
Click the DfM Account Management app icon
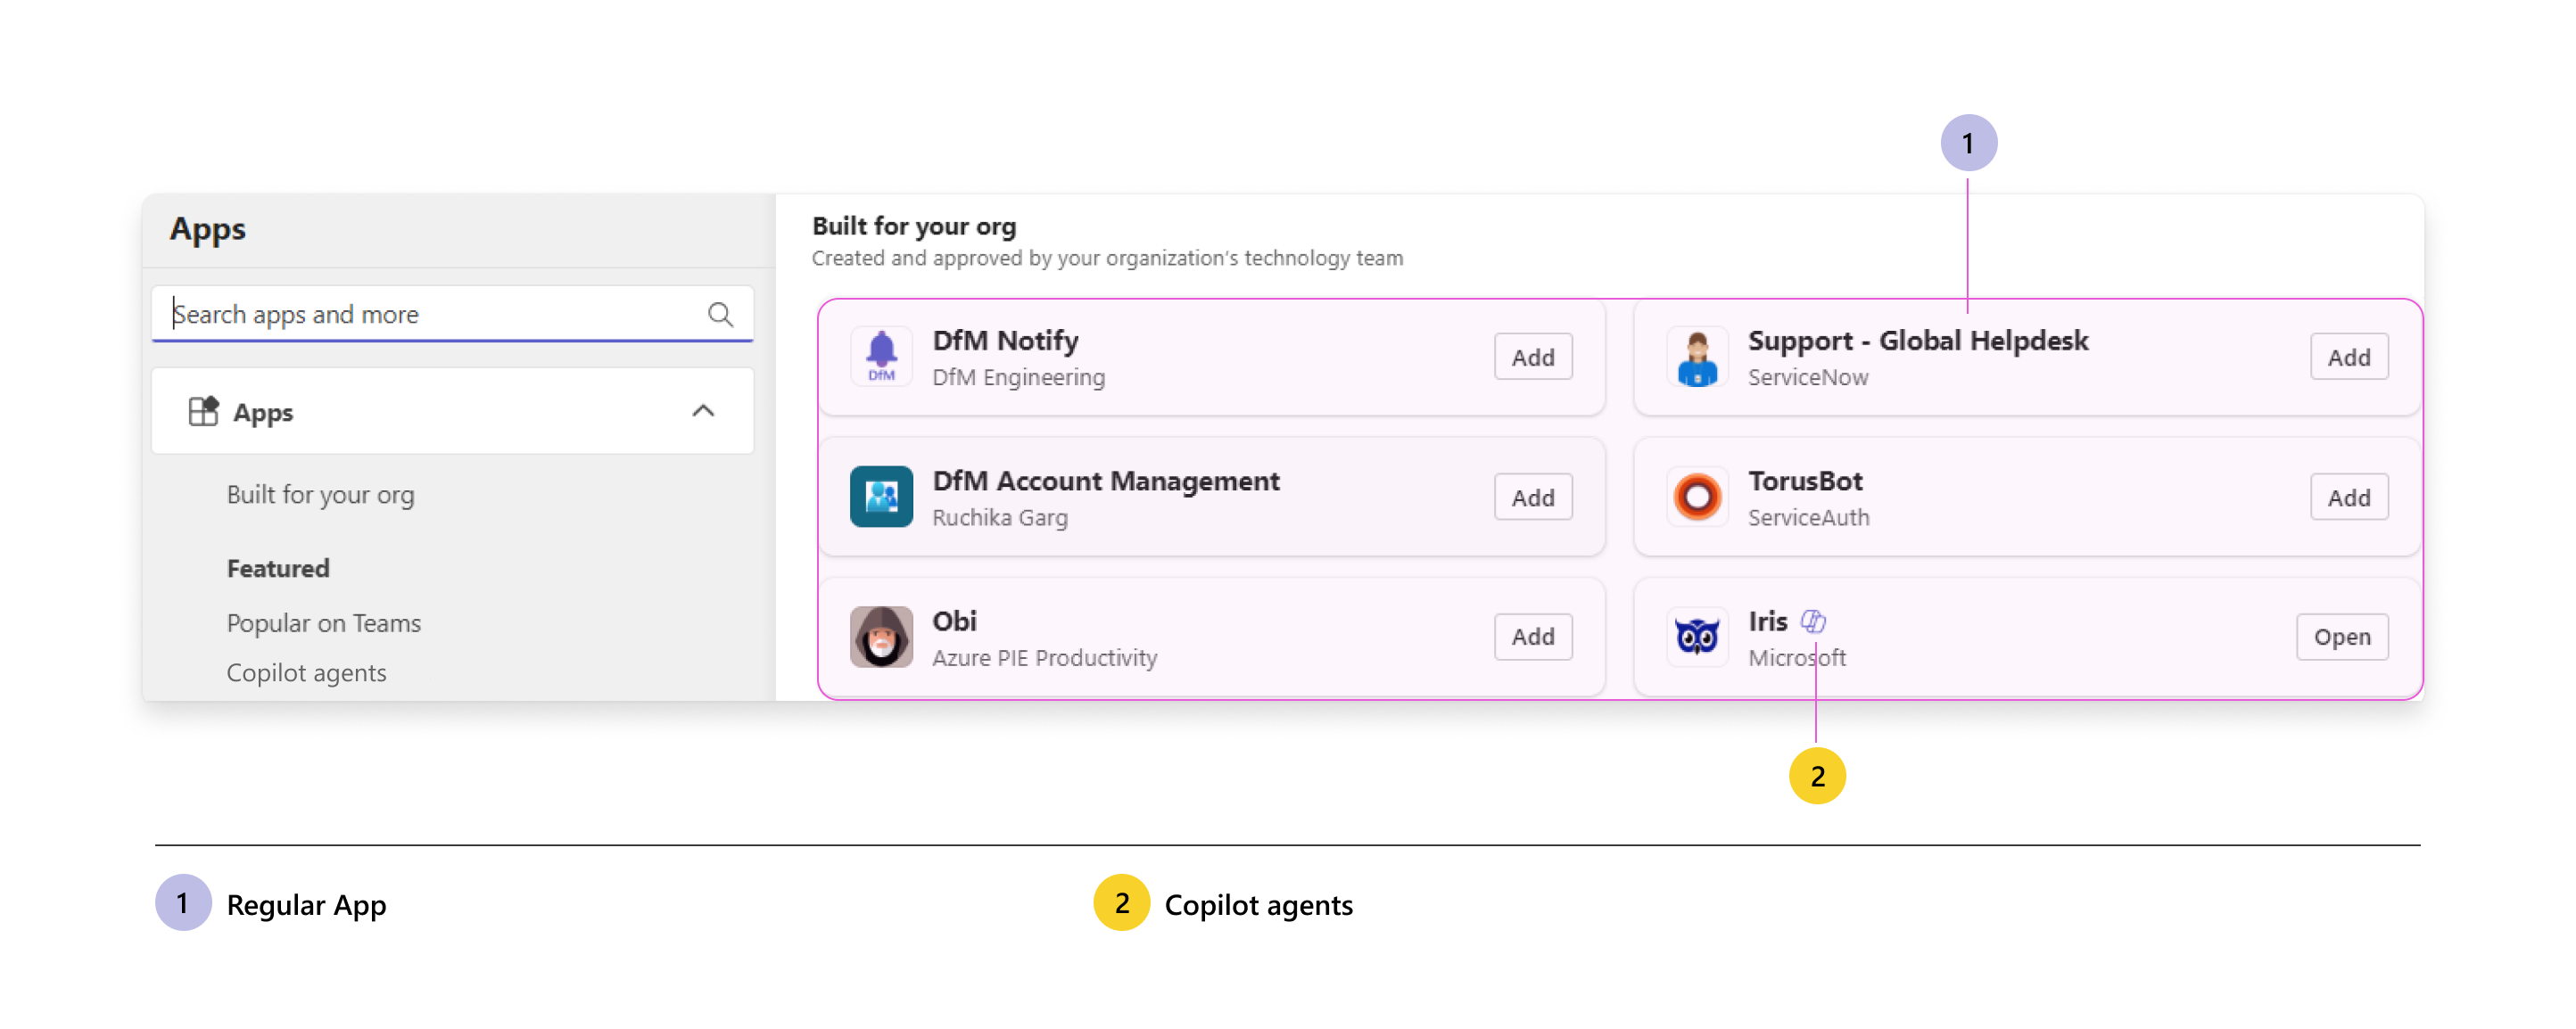click(881, 497)
